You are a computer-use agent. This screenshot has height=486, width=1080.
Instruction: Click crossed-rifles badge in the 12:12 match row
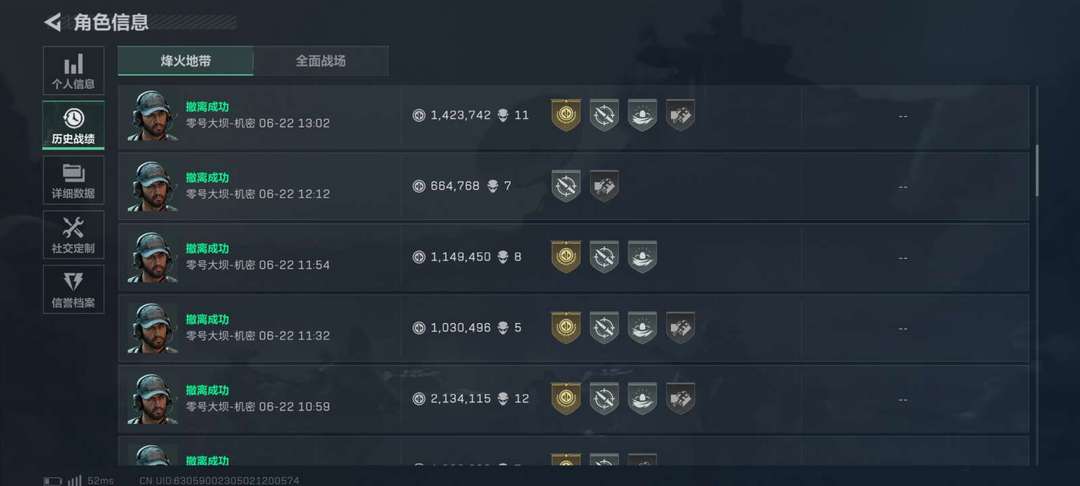click(565, 186)
